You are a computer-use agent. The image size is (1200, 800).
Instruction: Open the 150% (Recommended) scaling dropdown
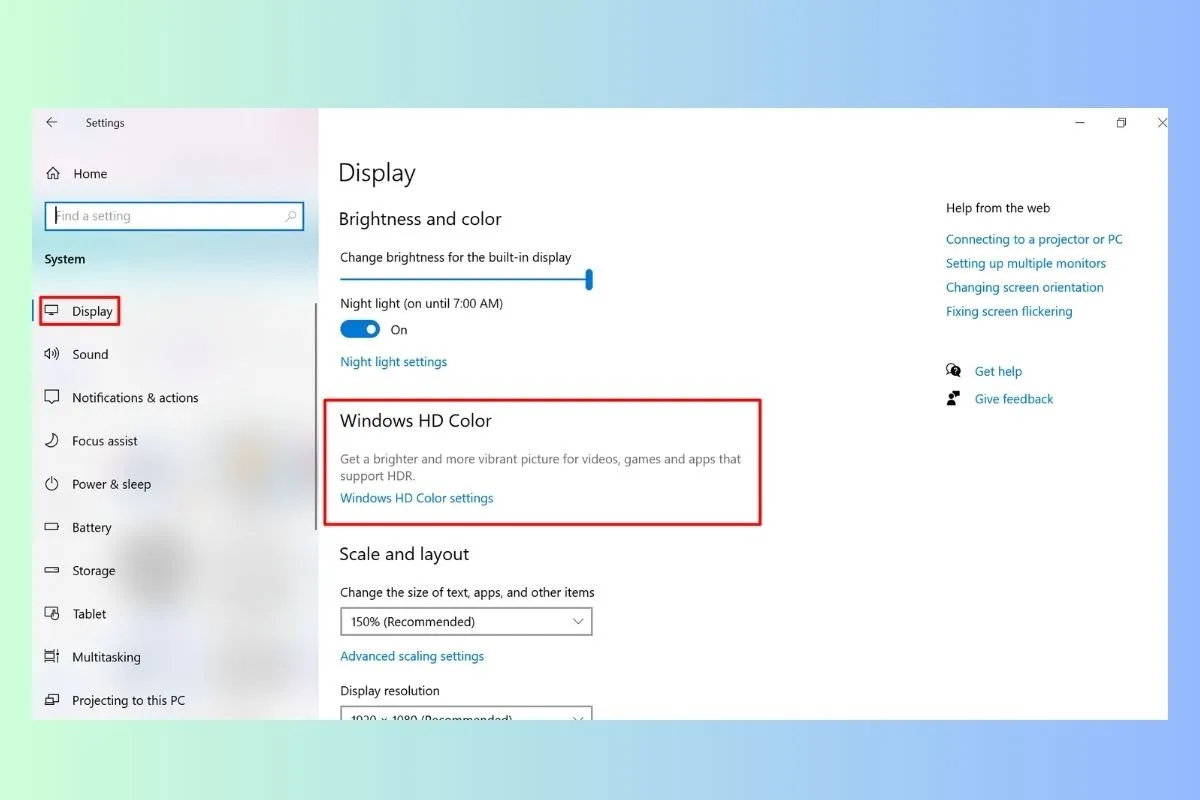point(466,622)
